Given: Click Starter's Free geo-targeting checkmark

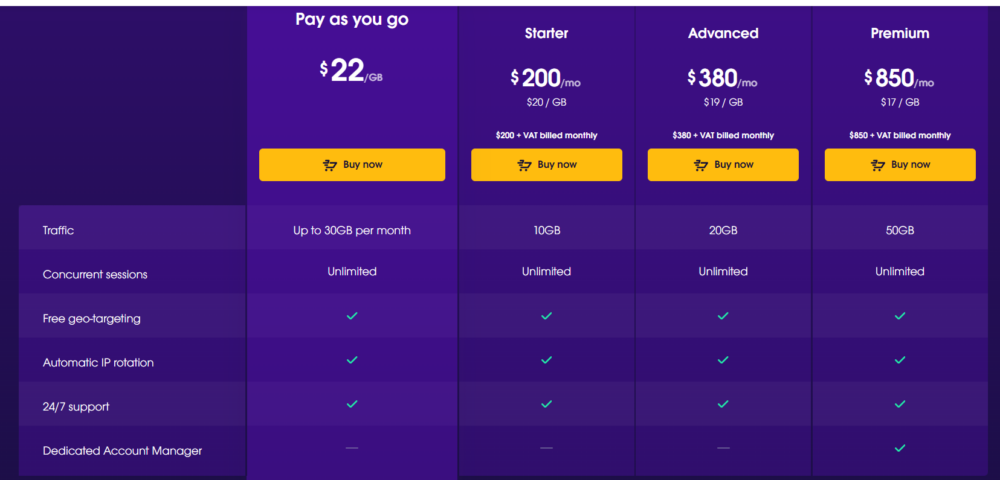Looking at the screenshot, I should click(x=546, y=316).
